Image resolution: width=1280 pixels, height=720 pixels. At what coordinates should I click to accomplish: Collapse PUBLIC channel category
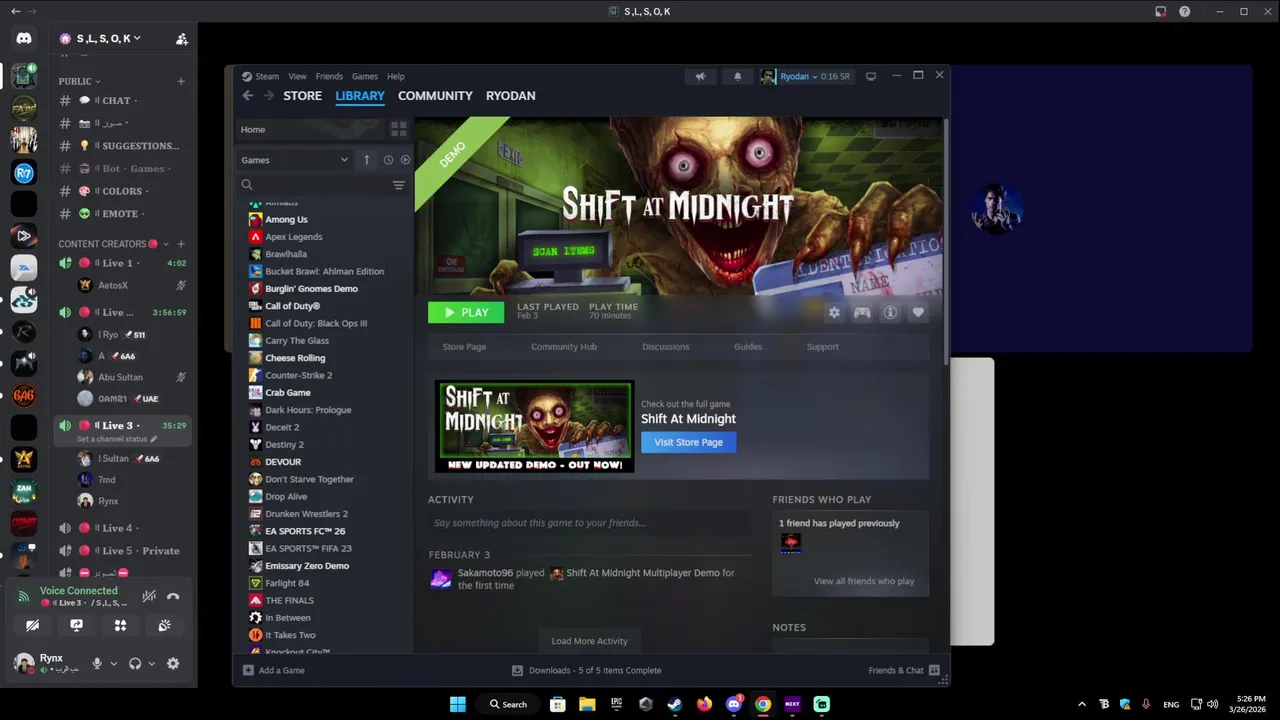tap(79, 81)
